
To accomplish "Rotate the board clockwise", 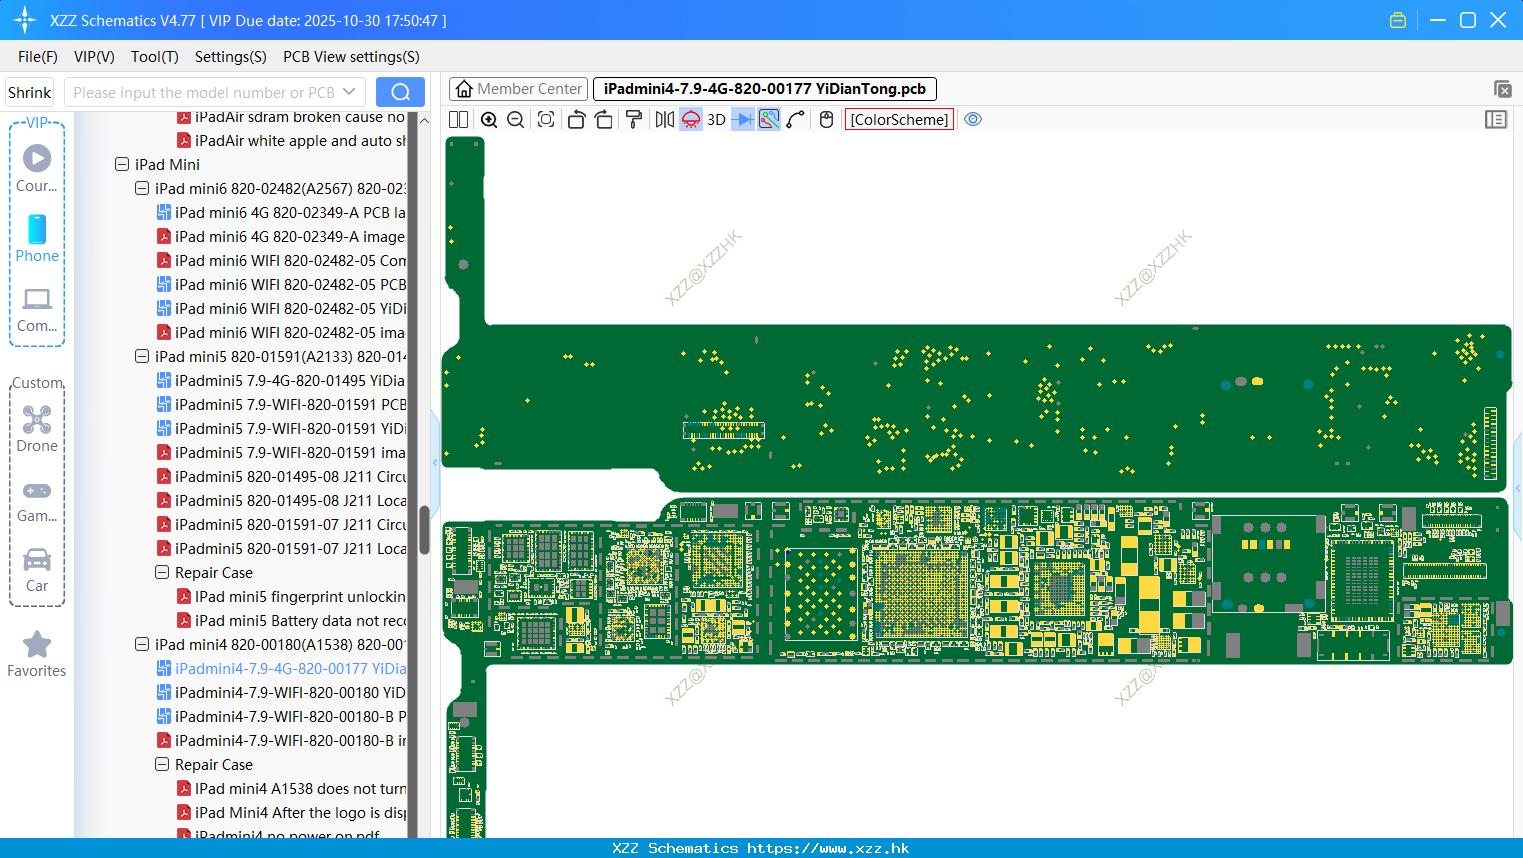I will (604, 120).
